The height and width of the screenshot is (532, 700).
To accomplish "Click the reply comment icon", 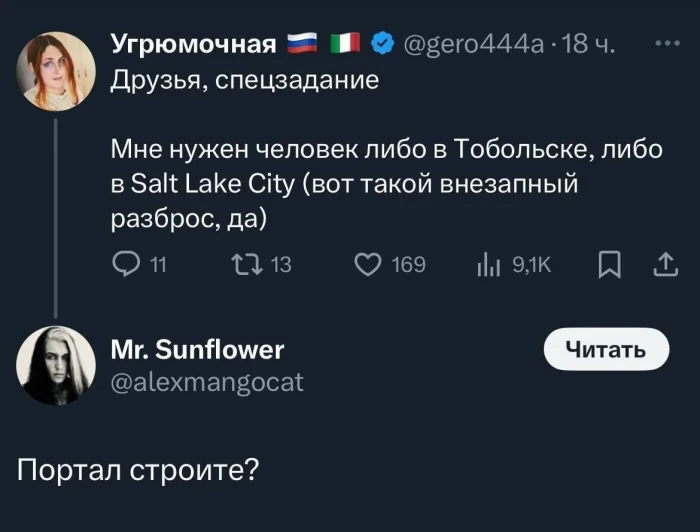I will coord(124,265).
